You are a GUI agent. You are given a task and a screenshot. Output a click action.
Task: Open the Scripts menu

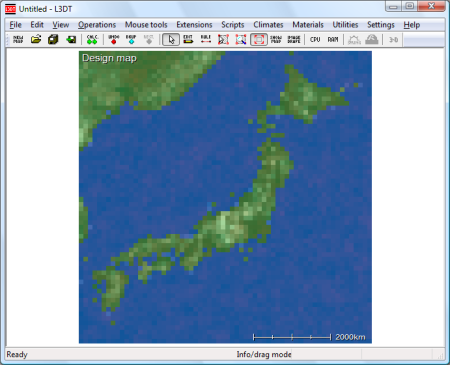(x=233, y=25)
